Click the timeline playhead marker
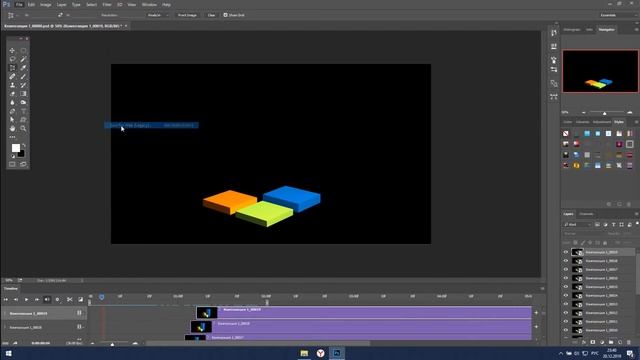 102,297
